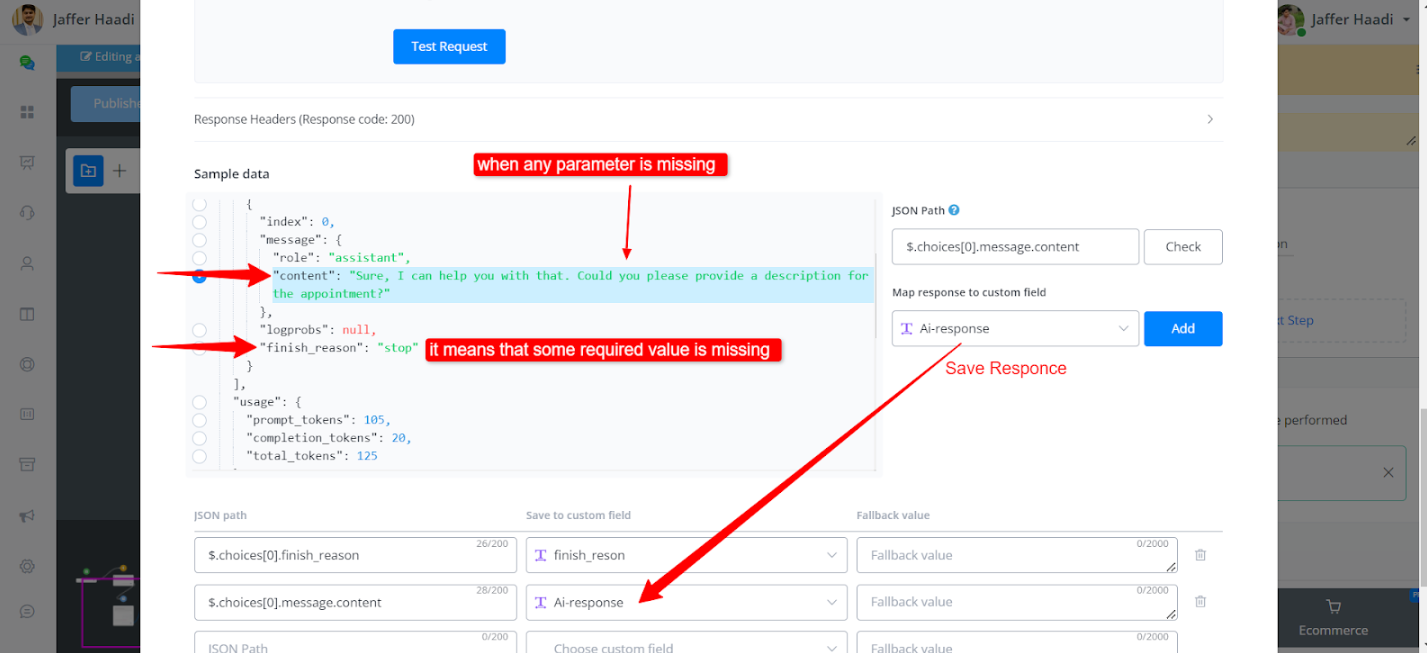Open the finish_reson custom field dropdown

(x=685, y=555)
